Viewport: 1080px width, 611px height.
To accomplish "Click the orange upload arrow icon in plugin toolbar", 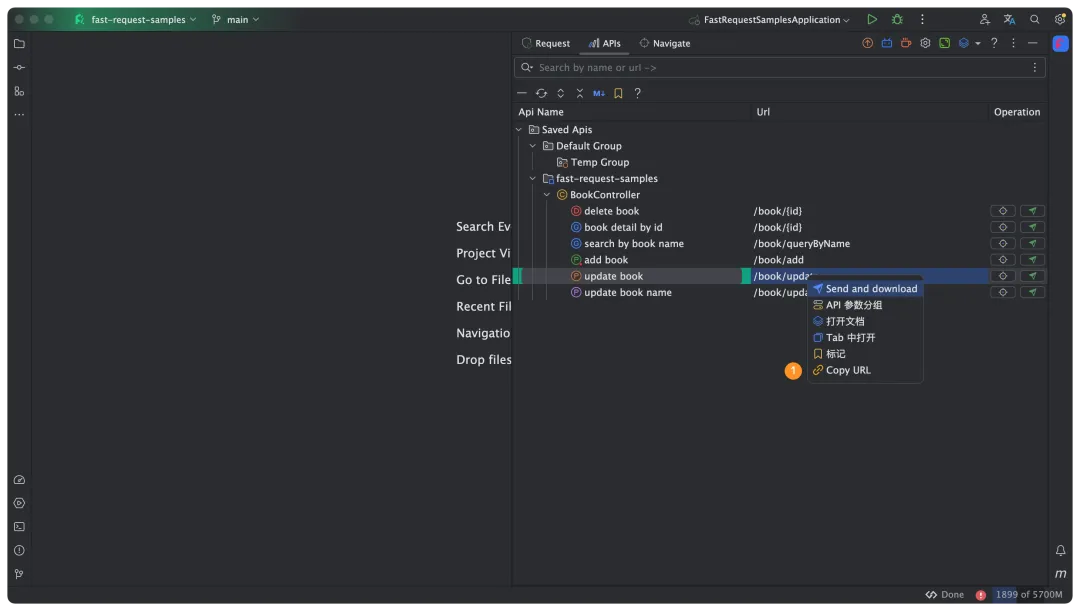I will pos(867,43).
